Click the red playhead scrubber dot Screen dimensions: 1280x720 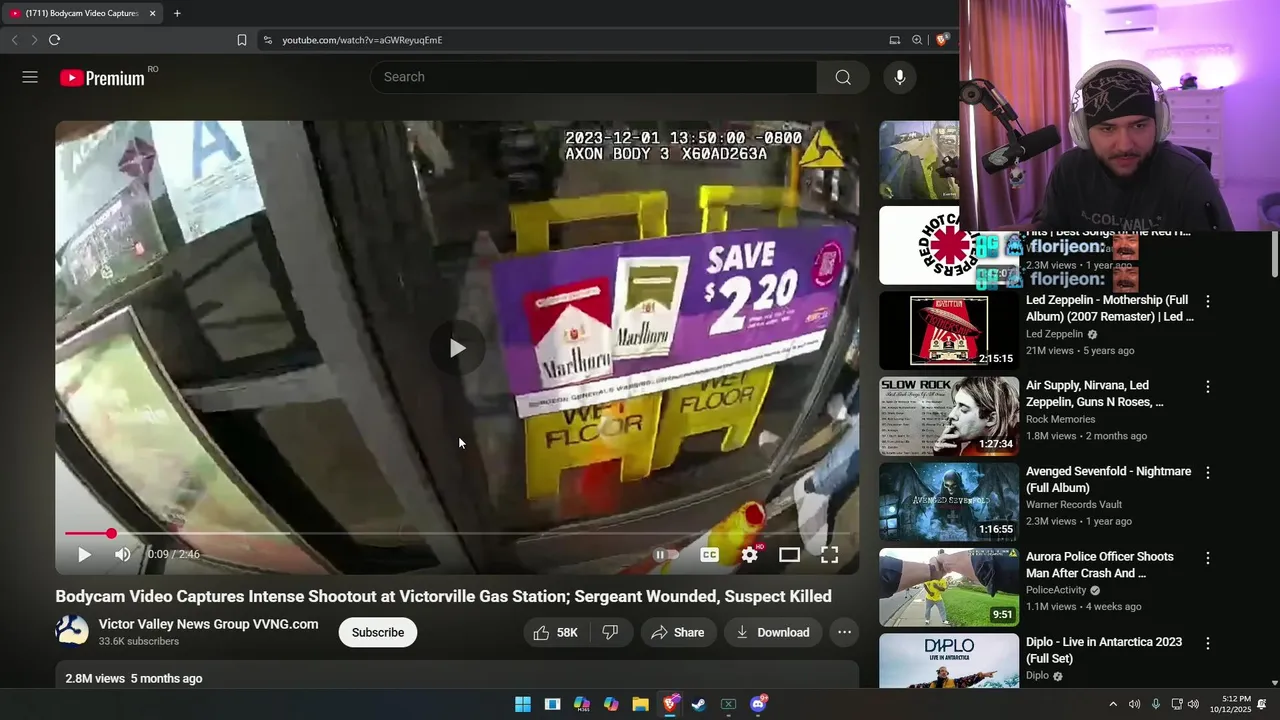pos(111,534)
